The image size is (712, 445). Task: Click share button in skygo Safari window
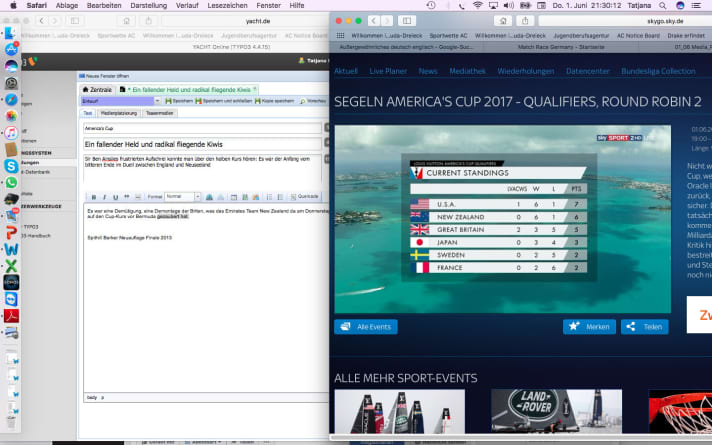pyautogui.click(x=525, y=21)
